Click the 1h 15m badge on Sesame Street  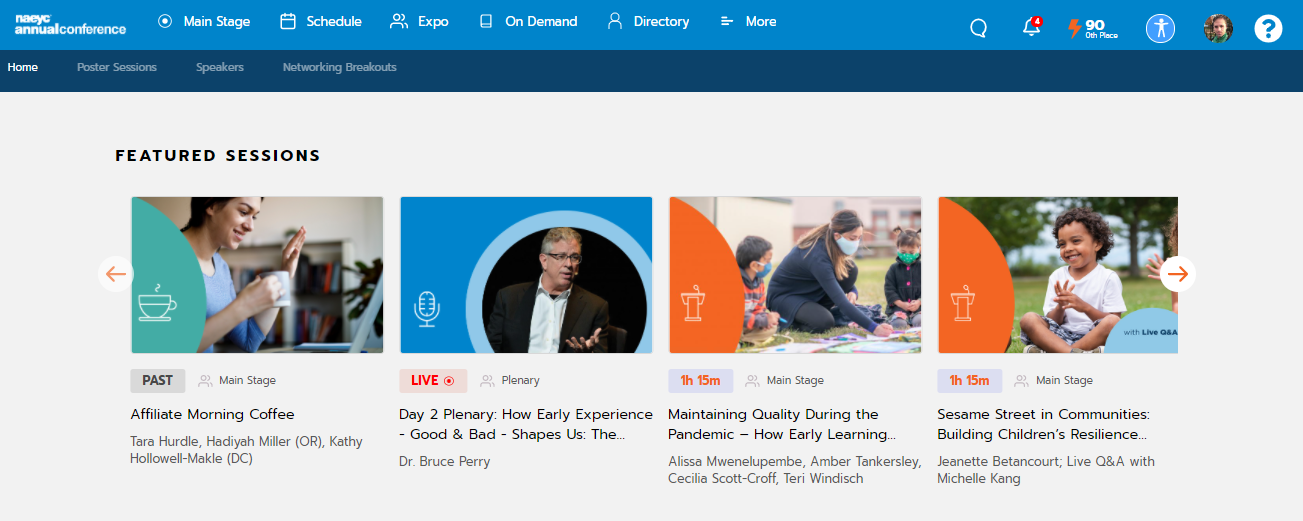pyautogui.click(x=969, y=380)
